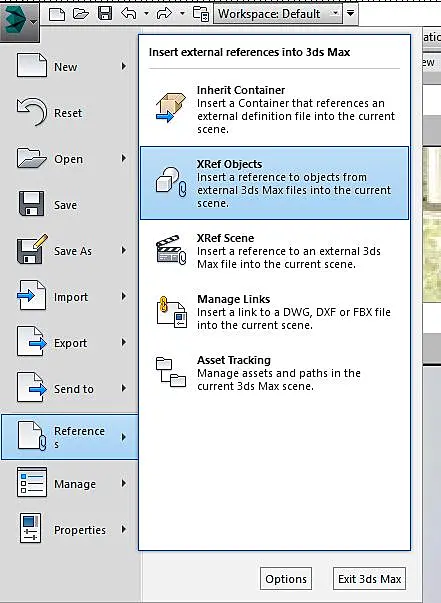Image resolution: width=441 pixels, height=603 pixels.
Task: Open the Redo history dropdown arrow
Action: [182, 14]
